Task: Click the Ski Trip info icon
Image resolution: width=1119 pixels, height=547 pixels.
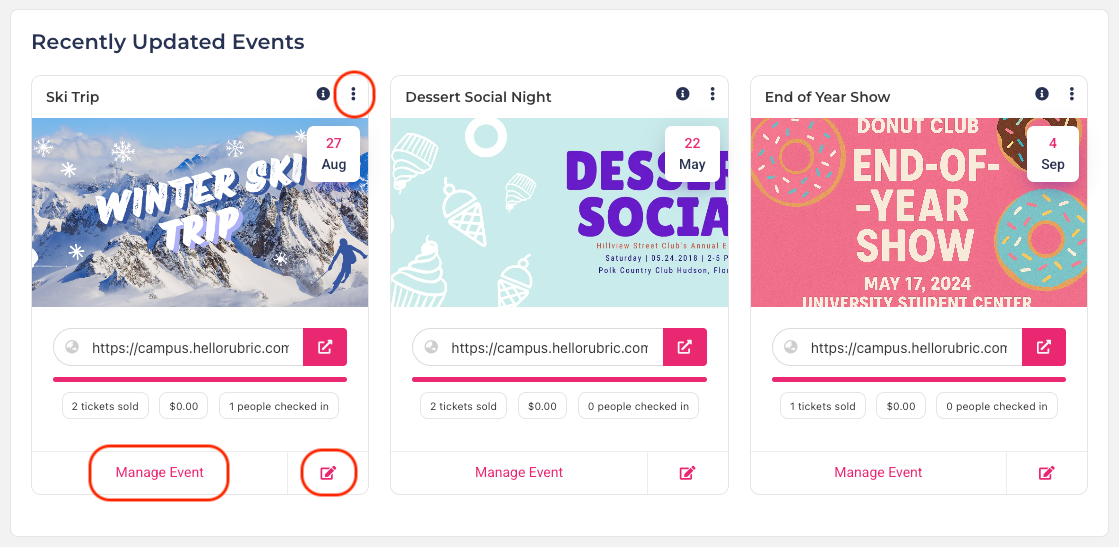Action: [323, 94]
